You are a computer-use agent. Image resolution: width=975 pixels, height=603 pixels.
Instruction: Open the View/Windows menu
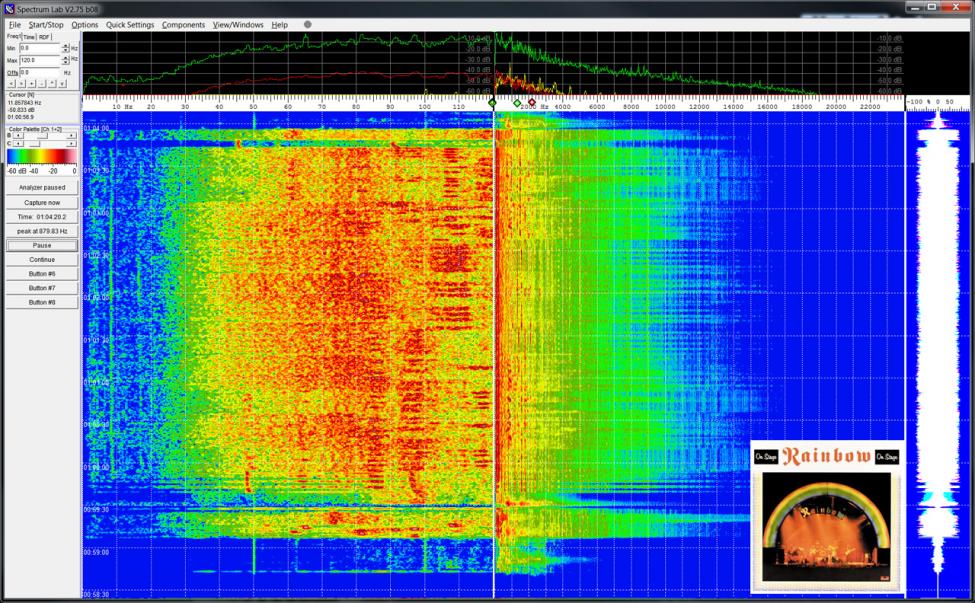coord(238,25)
